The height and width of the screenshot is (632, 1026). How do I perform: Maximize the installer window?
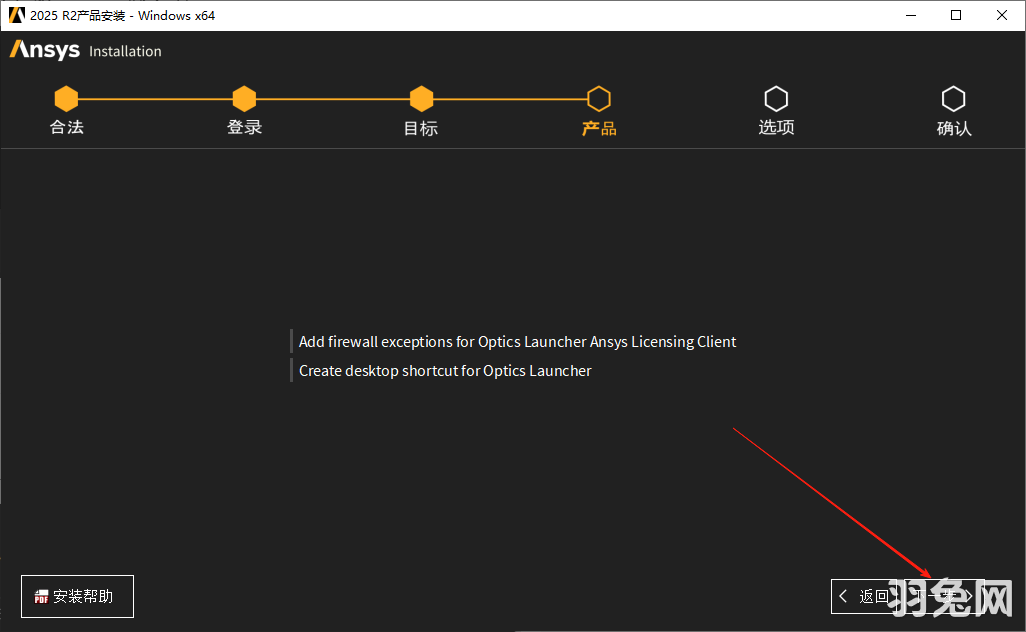pos(956,15)
